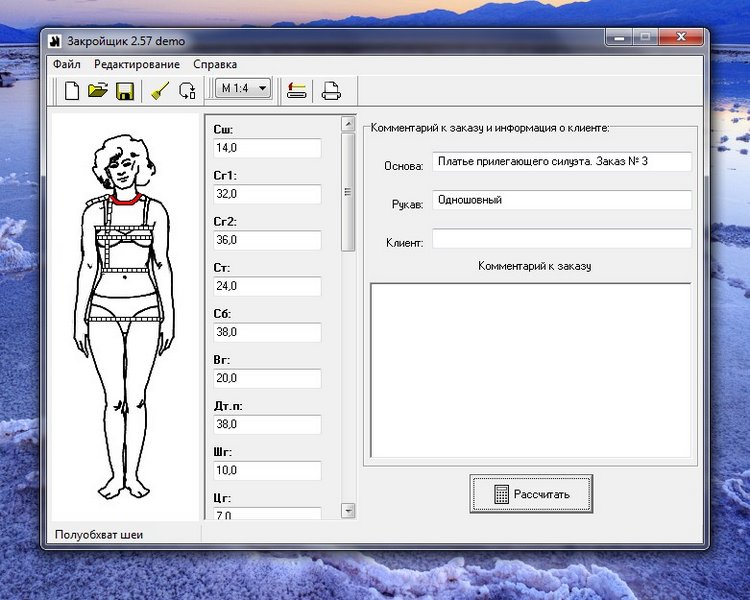The width and height of the screenshot is (750, 600).
Task: Open a file with the folder icon
Action: pos(97,91)
